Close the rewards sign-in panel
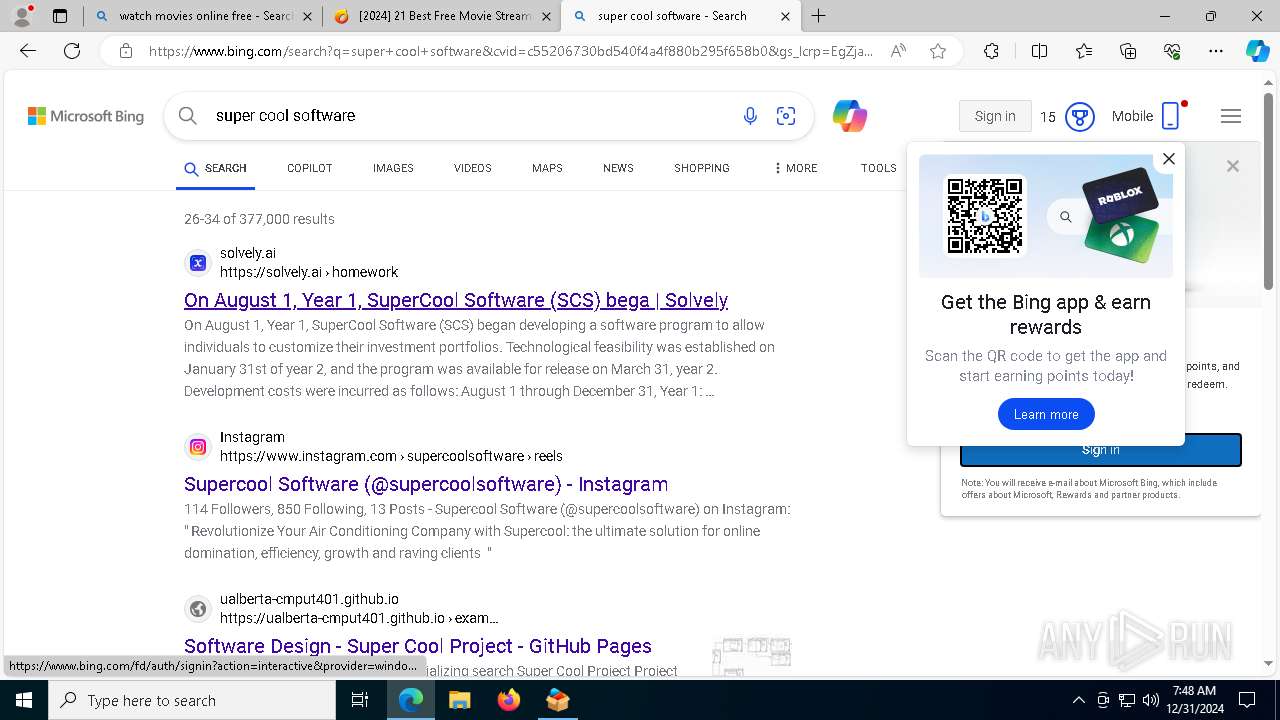1280x720 pixels. (1233, 166)
